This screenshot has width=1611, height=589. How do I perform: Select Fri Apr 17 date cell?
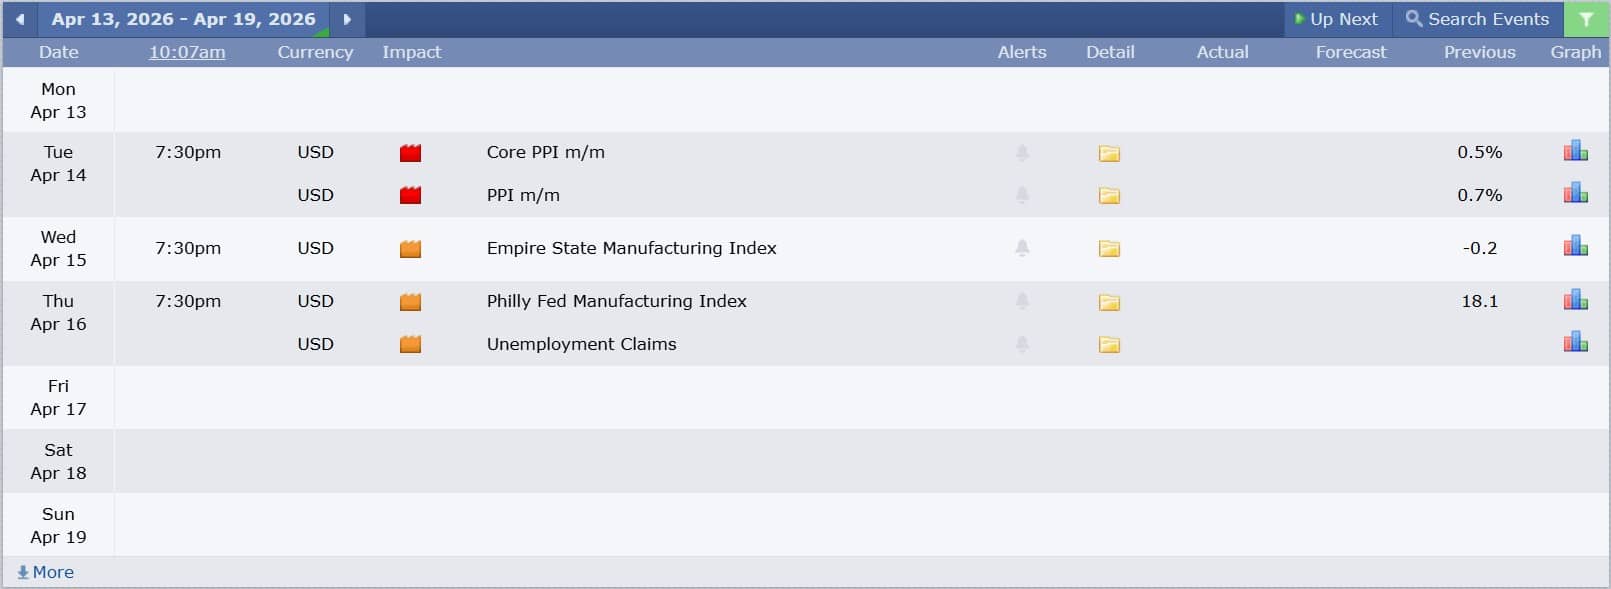coord(58,397)
